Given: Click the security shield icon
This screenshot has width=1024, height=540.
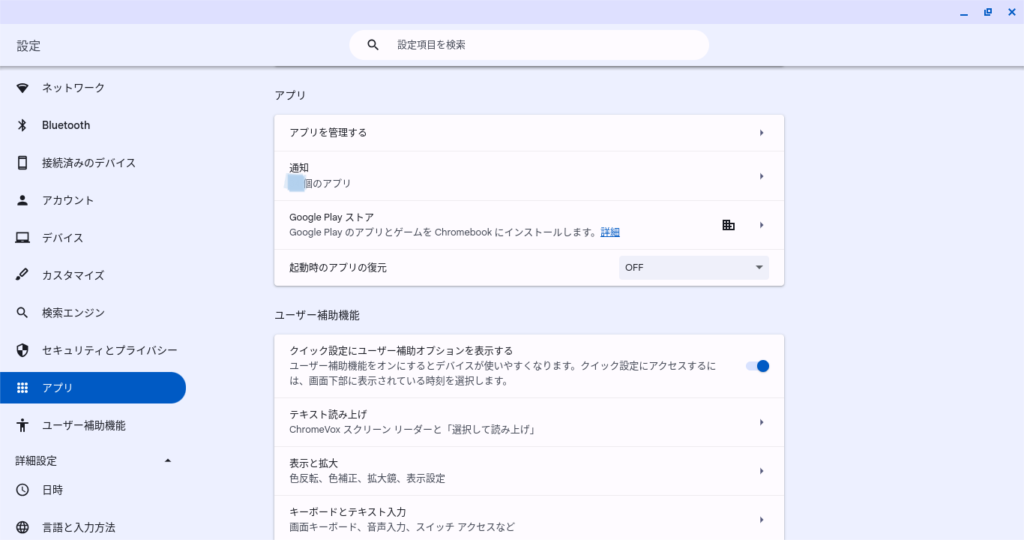Looking at the screenshot, I should [23, 350].
